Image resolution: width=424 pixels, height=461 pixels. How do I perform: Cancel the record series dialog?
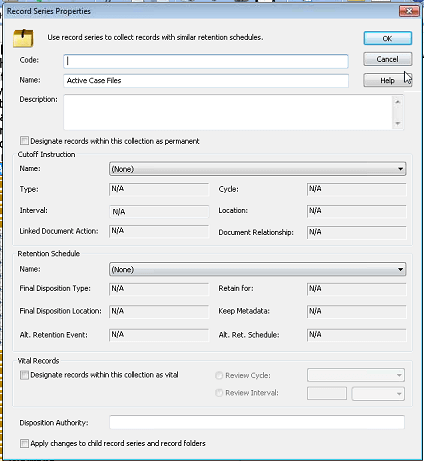[x=387, y=59]
